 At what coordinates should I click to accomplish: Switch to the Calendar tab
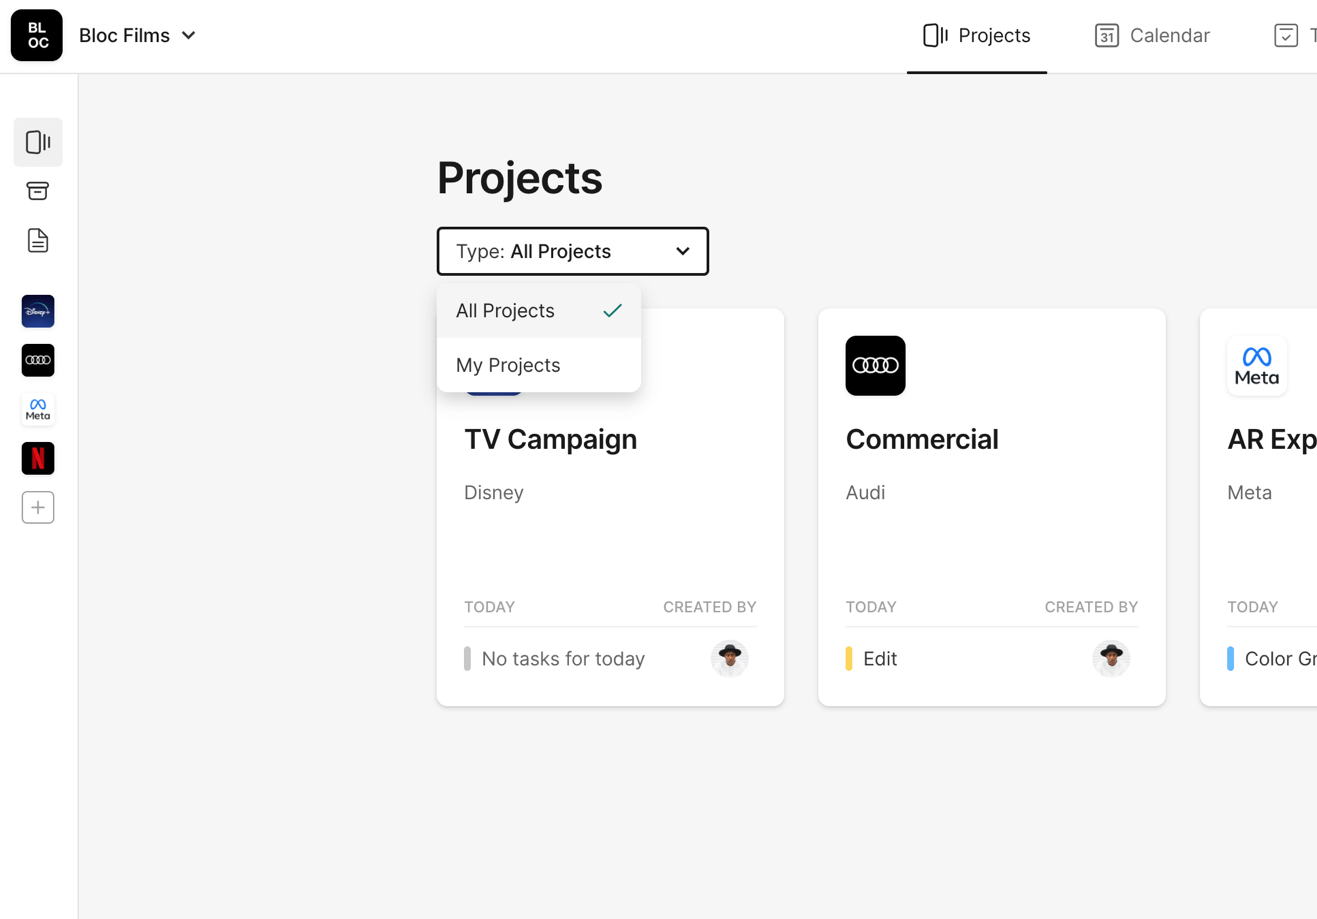tap(1152, 36)
